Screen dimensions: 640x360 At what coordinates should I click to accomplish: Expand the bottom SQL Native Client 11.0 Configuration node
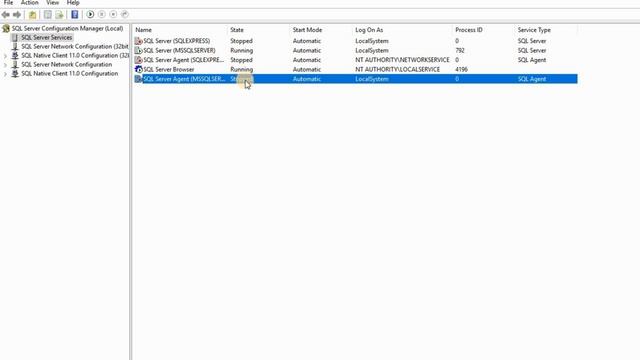click(5, 74)
